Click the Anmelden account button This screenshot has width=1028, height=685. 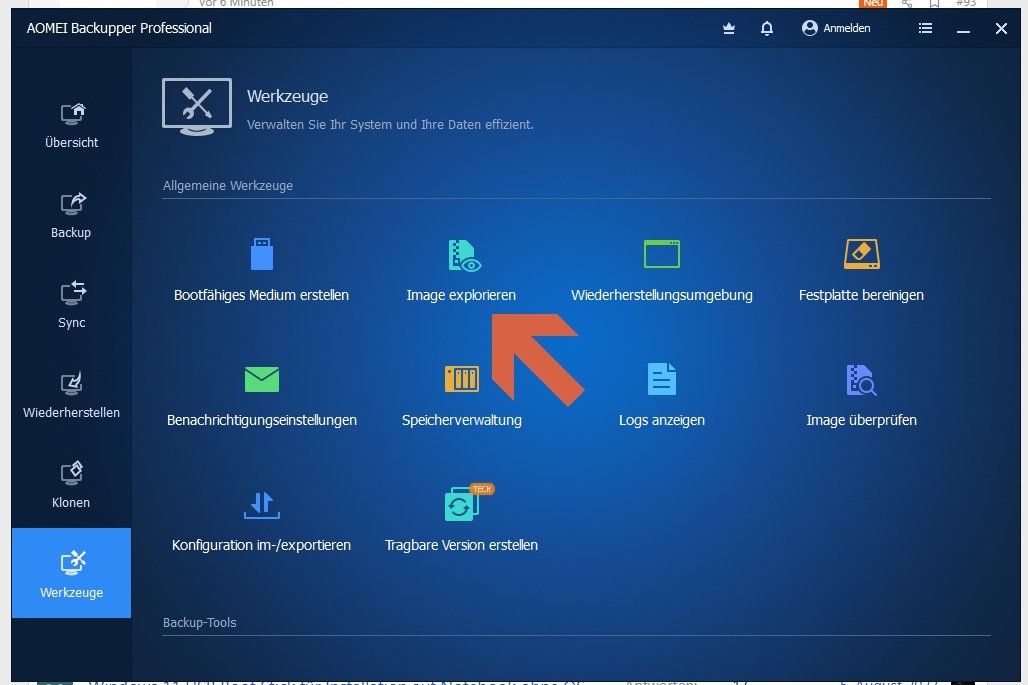837,28
